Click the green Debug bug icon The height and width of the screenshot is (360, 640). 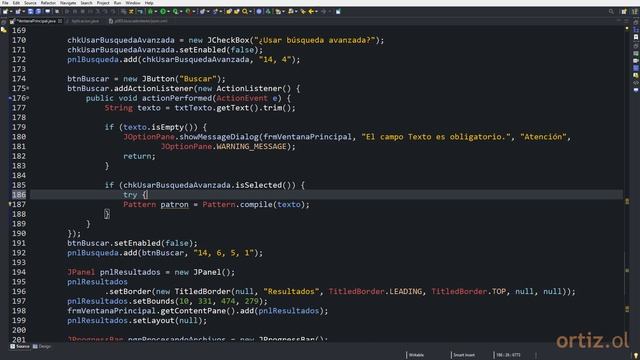tap(150, 11)
